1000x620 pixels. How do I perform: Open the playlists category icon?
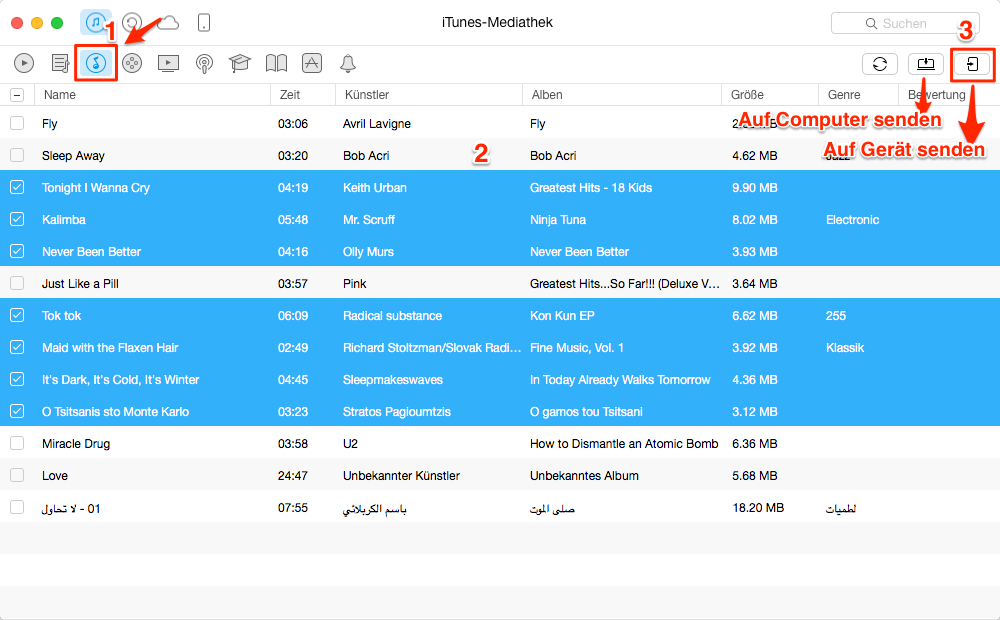[x=60, y=63]
